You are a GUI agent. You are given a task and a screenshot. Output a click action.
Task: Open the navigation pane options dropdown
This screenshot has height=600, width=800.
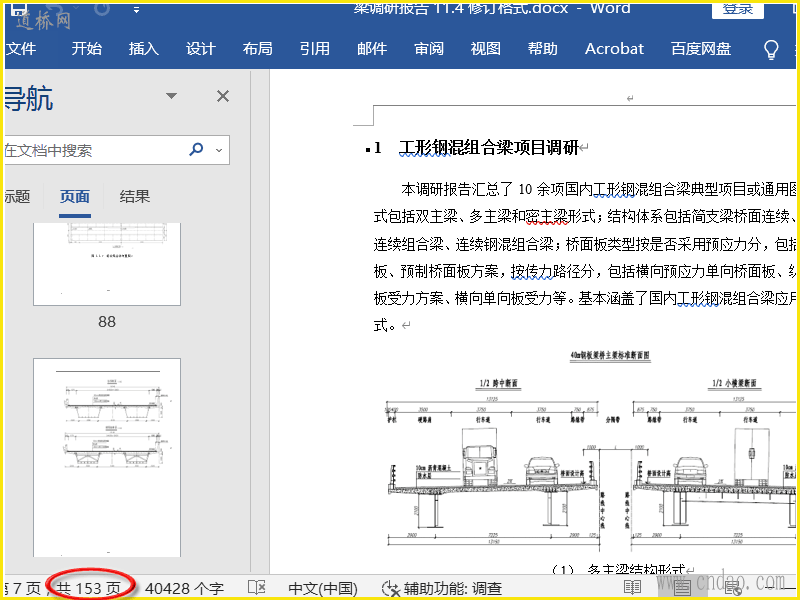click(x=171, y=96)
